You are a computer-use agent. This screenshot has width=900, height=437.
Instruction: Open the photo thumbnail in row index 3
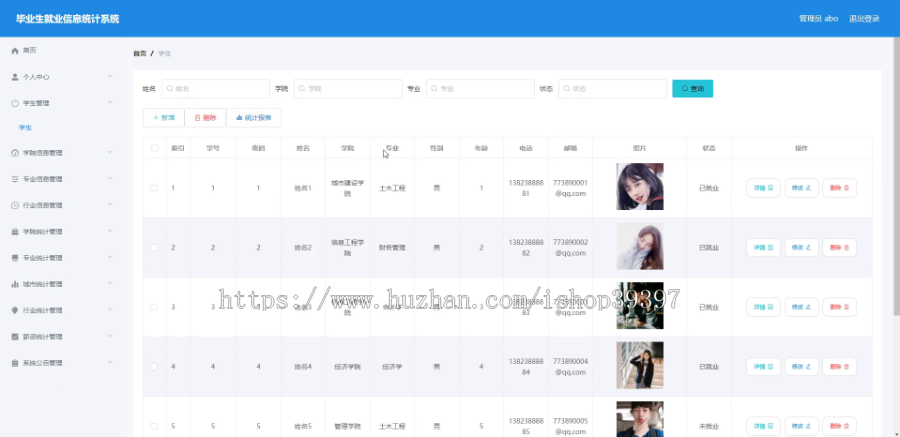[640, 305]
